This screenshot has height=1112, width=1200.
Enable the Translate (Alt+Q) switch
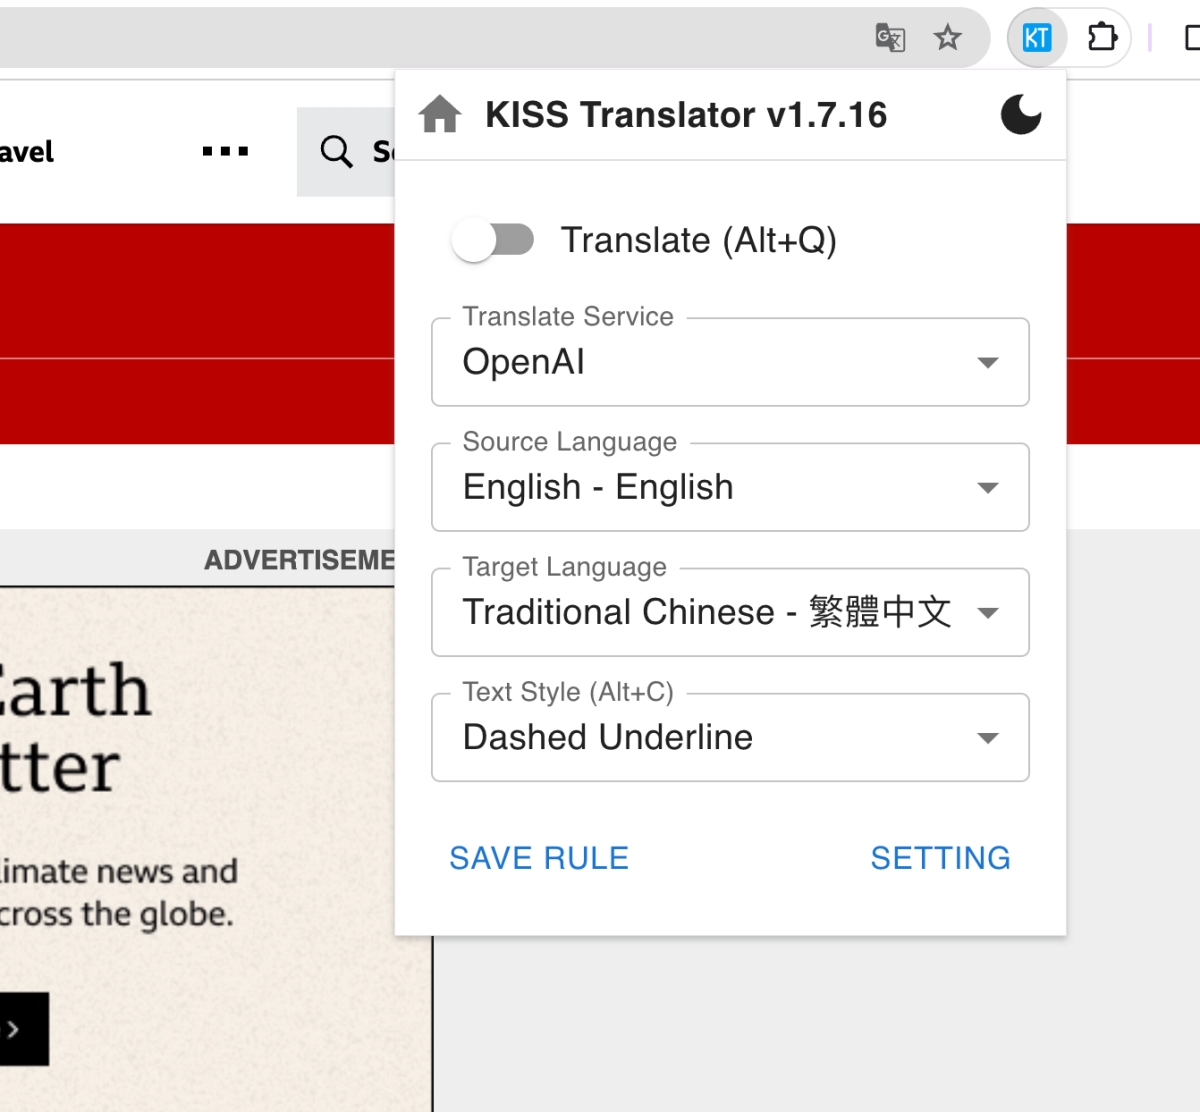point(492,240)
